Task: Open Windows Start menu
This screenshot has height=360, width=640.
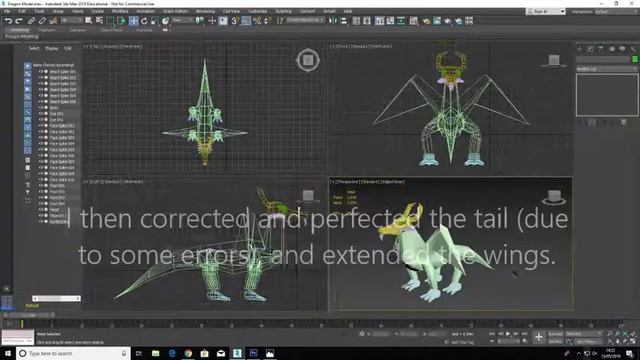Action: [7, 353]
